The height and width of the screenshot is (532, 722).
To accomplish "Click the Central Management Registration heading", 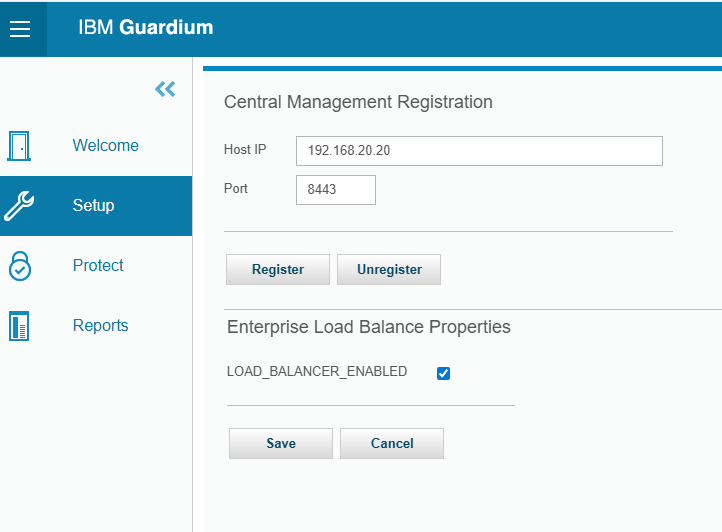I will pyautogui.click(x=358, y=102).
